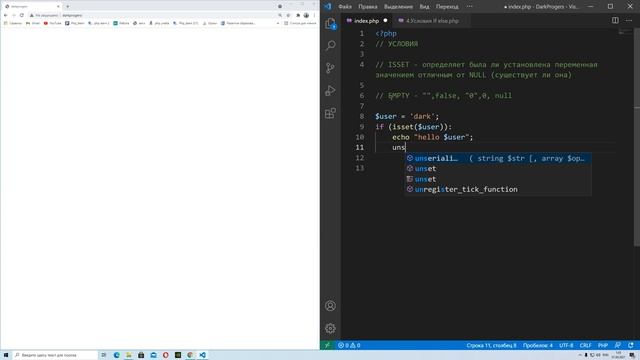
Task: Open the Explorer view in VS Code
Action: click(x=330, y=24)
